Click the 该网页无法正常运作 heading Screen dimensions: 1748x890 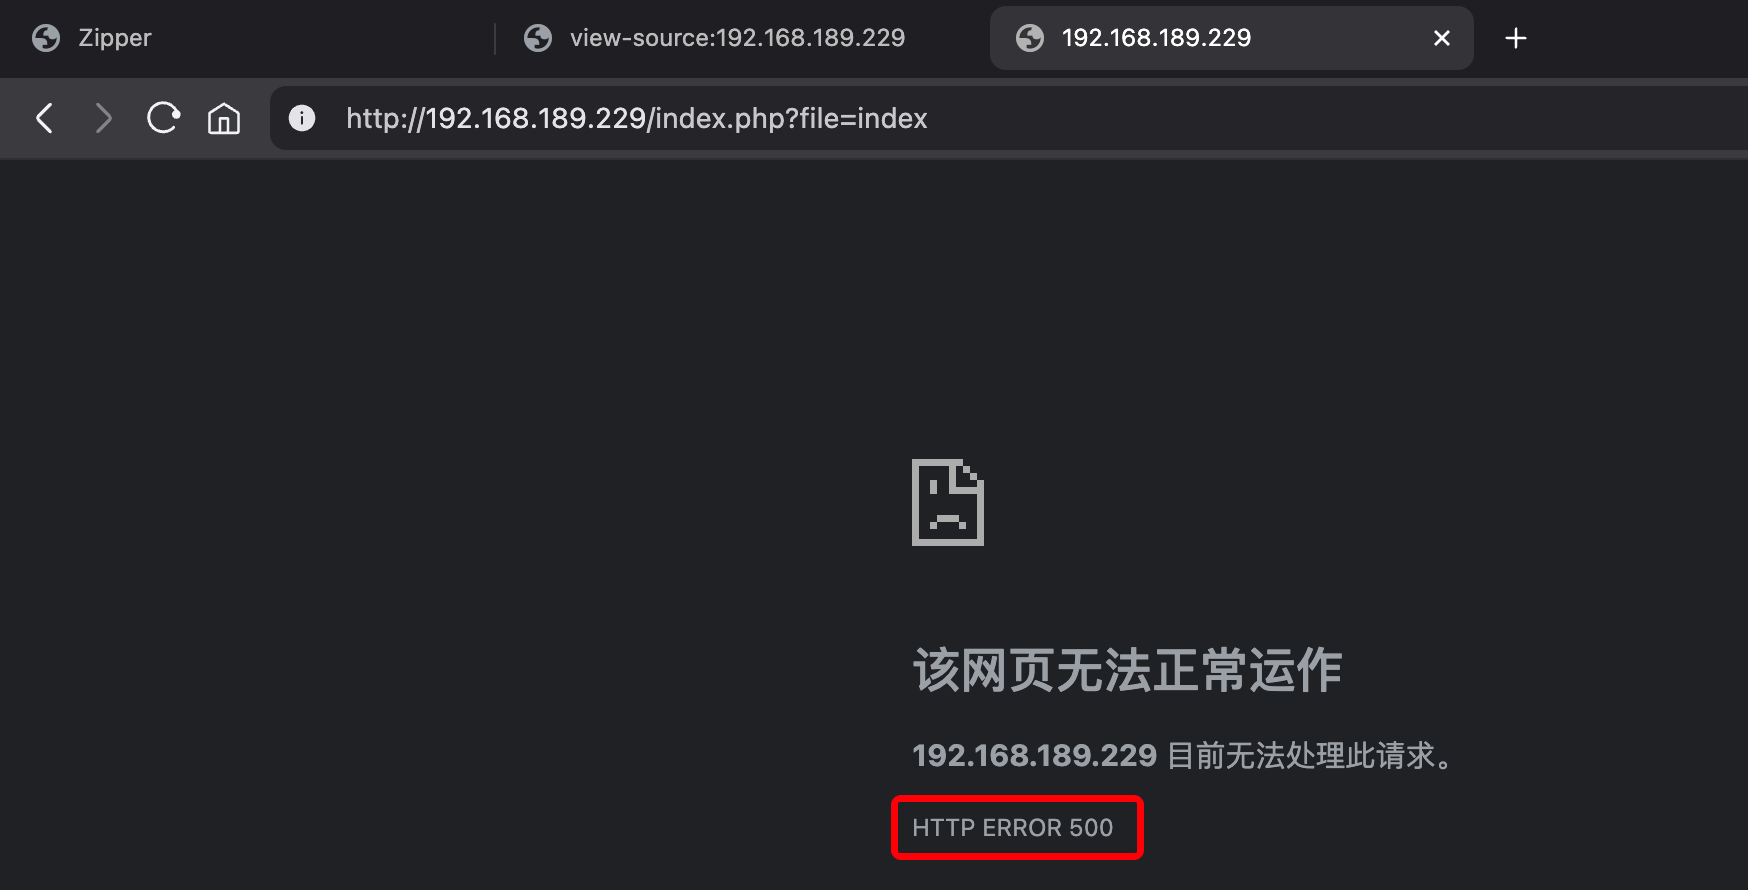tap(1127, 669)
